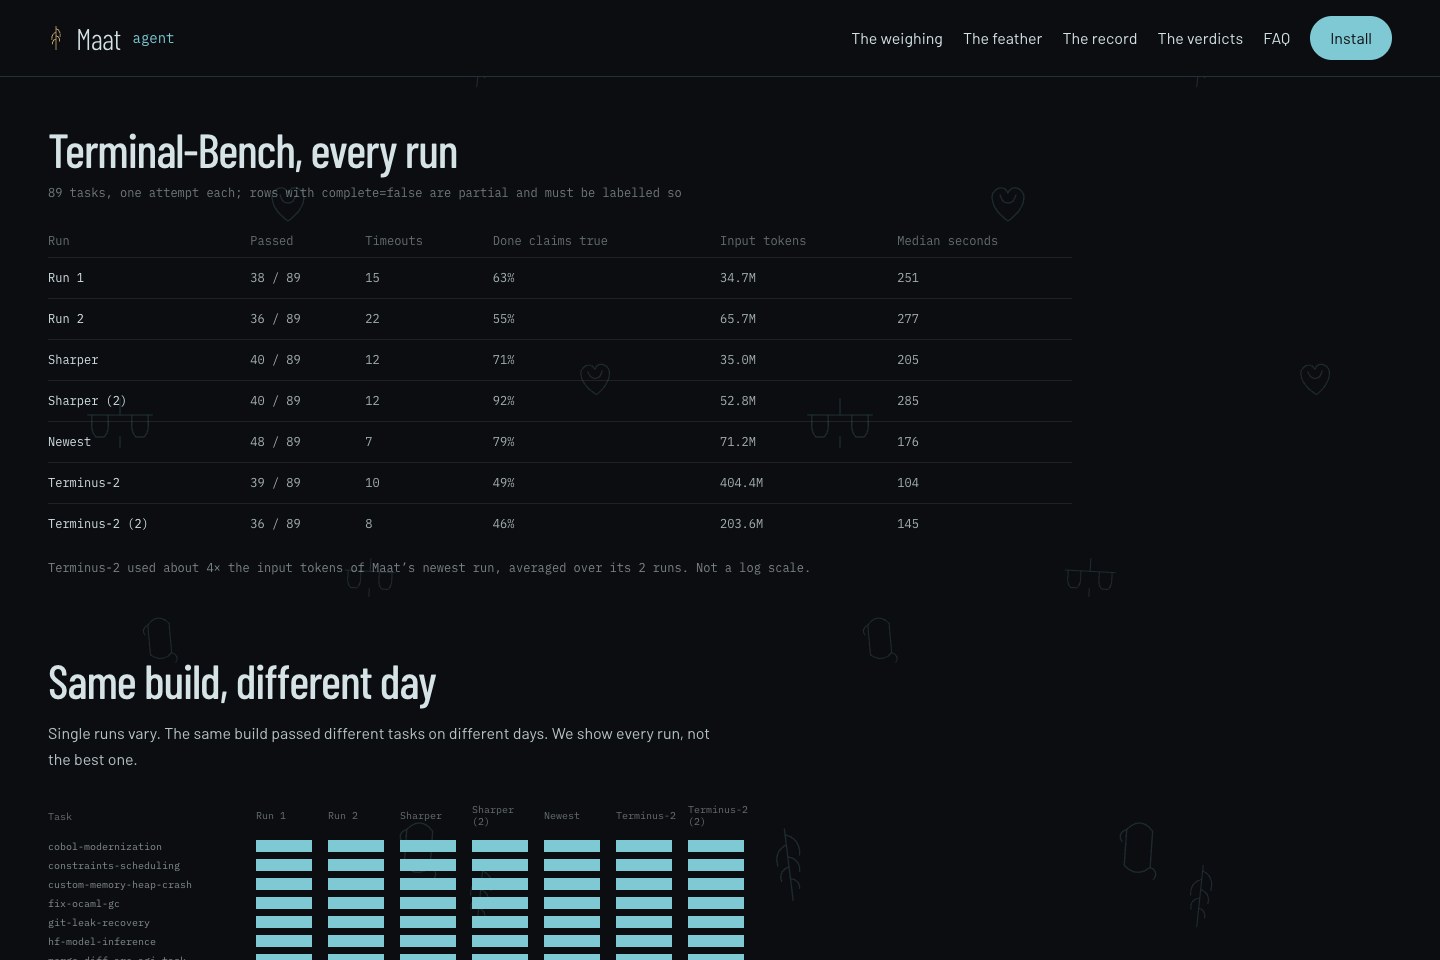Click the '251' median seconds cell
Screen dimensions: 1440x960
click(908, 278)
